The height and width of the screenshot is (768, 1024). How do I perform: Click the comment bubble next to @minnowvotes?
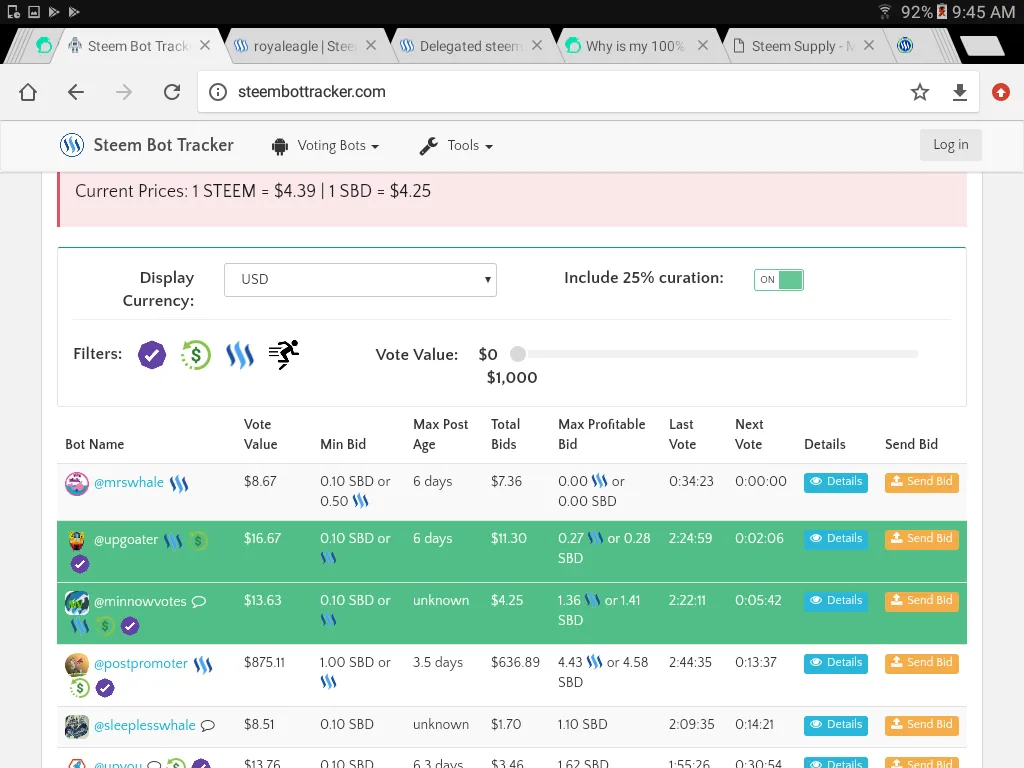(199, 601)
